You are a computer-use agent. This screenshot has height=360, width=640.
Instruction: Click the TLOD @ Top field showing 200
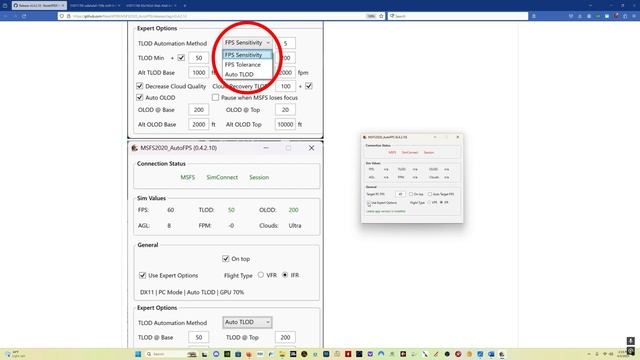click(286, 338)
